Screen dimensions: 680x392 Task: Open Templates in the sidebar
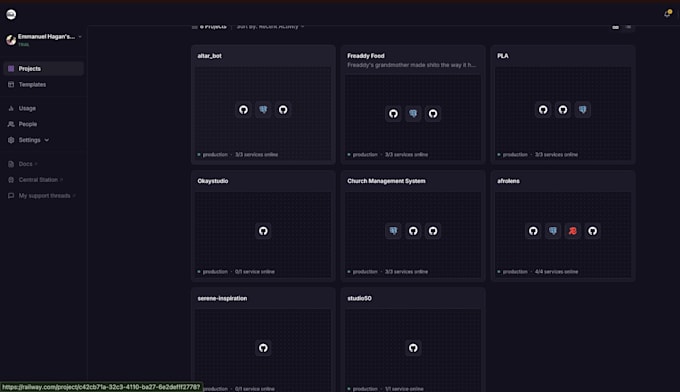(x=32, y=85)
